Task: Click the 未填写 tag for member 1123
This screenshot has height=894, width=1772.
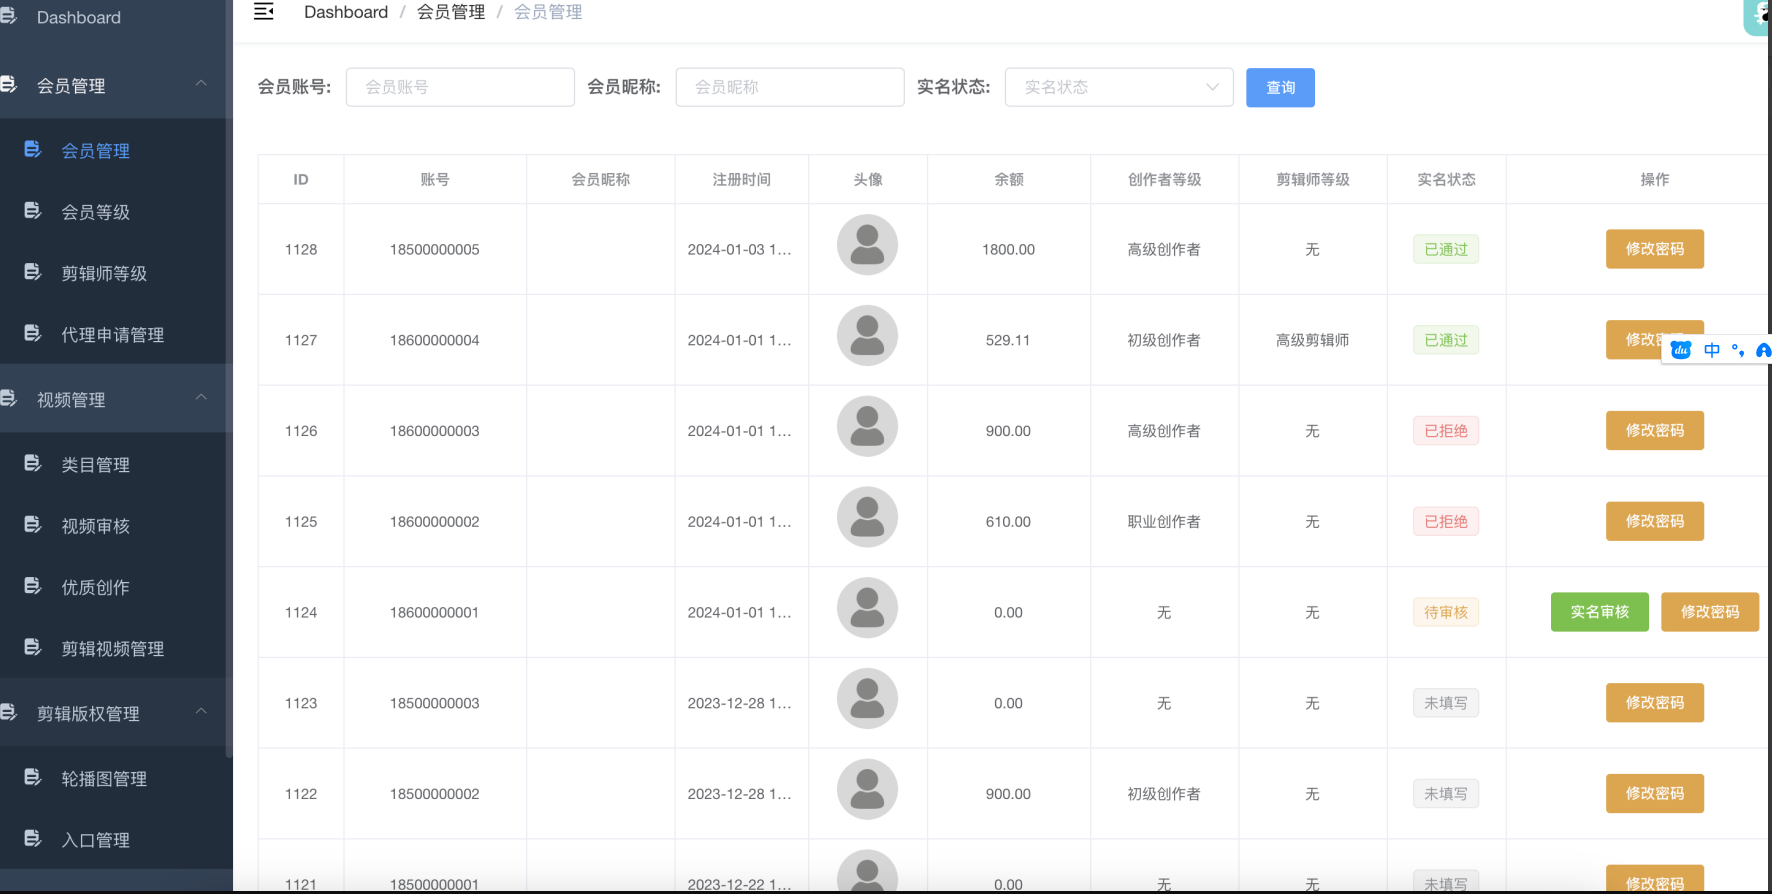Action: coord(1446,703)
